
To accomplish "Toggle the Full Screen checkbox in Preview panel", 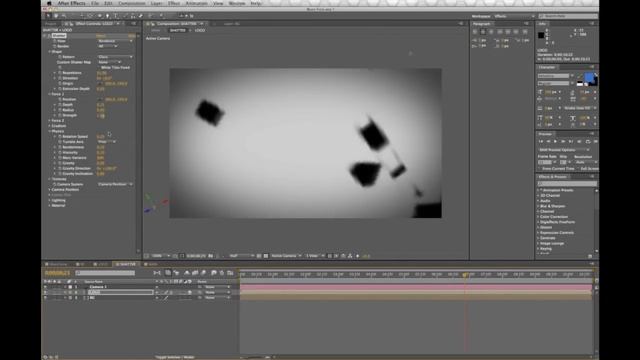I will (x=578, y=169).
